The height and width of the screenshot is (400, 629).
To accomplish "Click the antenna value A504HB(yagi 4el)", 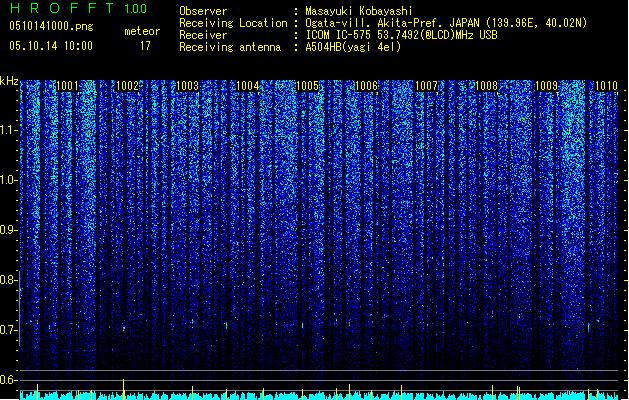I will point(353,47).
